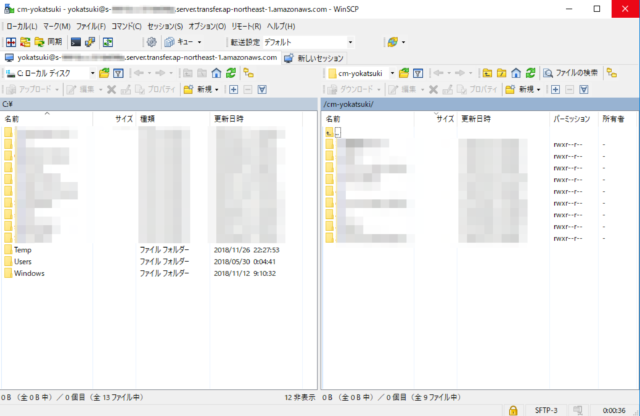The width and height of the screenshot is (640, 416).
Task: Go to remote home directory icon
Action: (x=516, y=73)
